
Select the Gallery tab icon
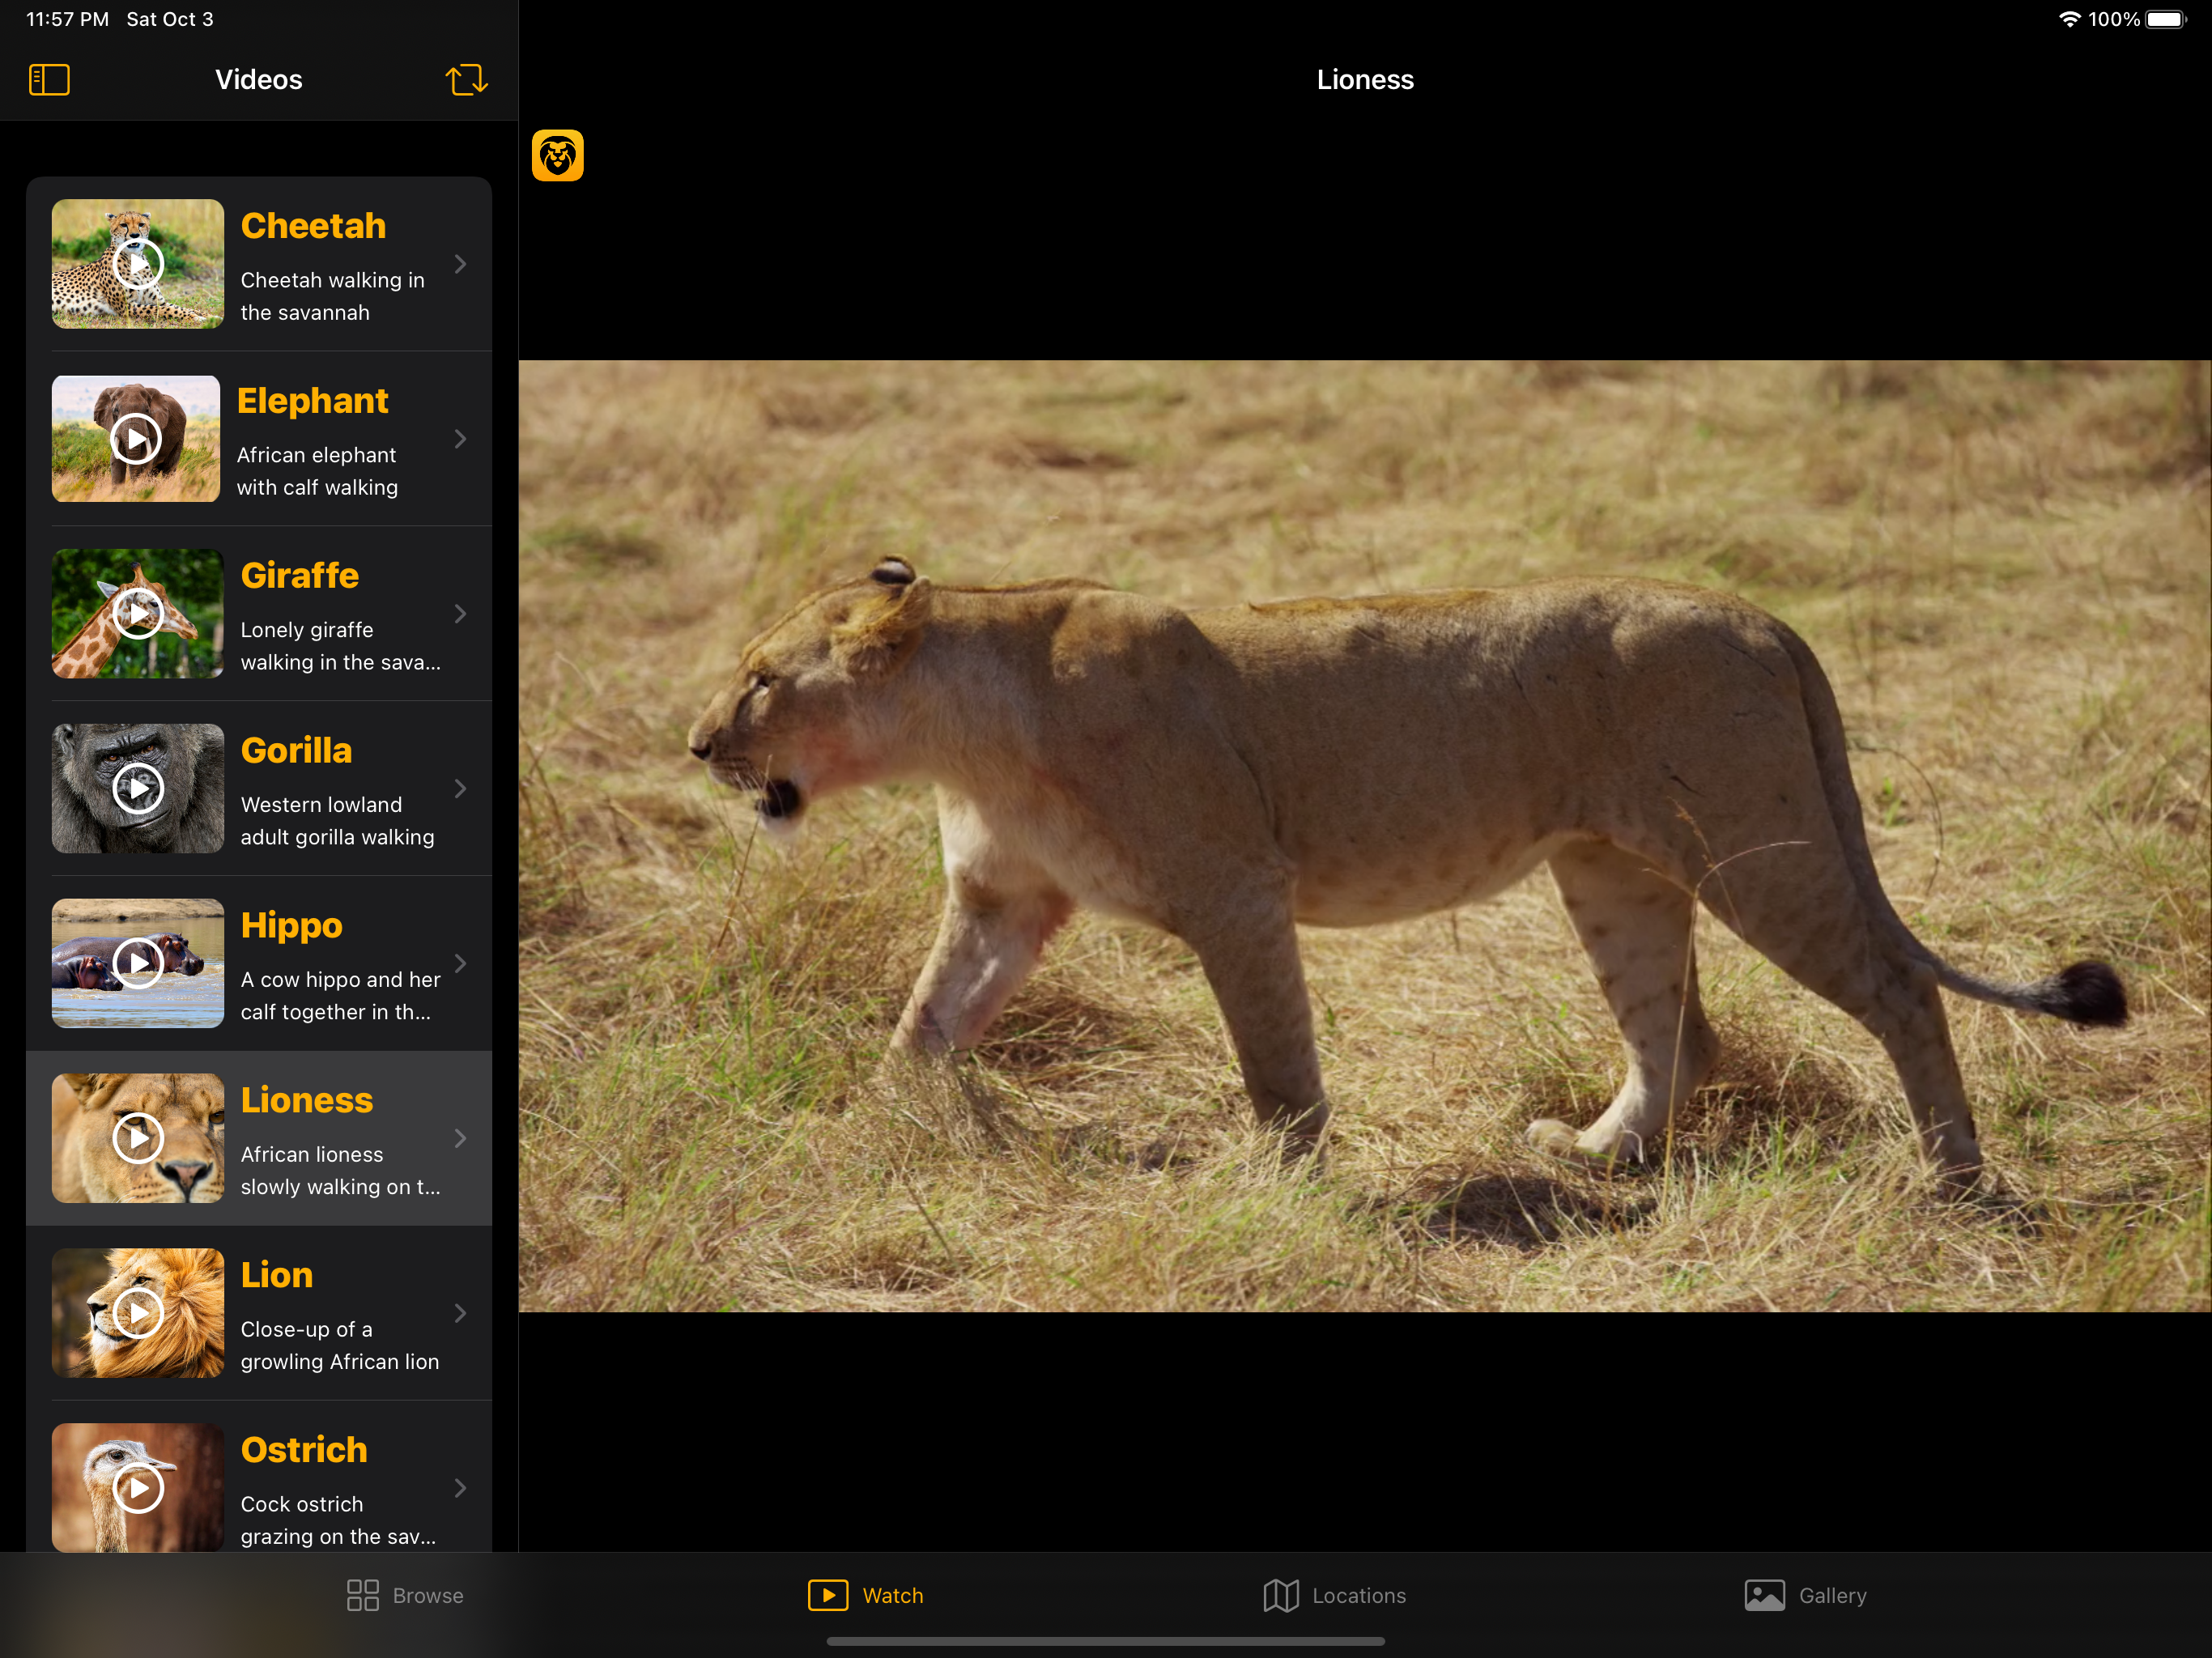(x=1763, y=1596)
